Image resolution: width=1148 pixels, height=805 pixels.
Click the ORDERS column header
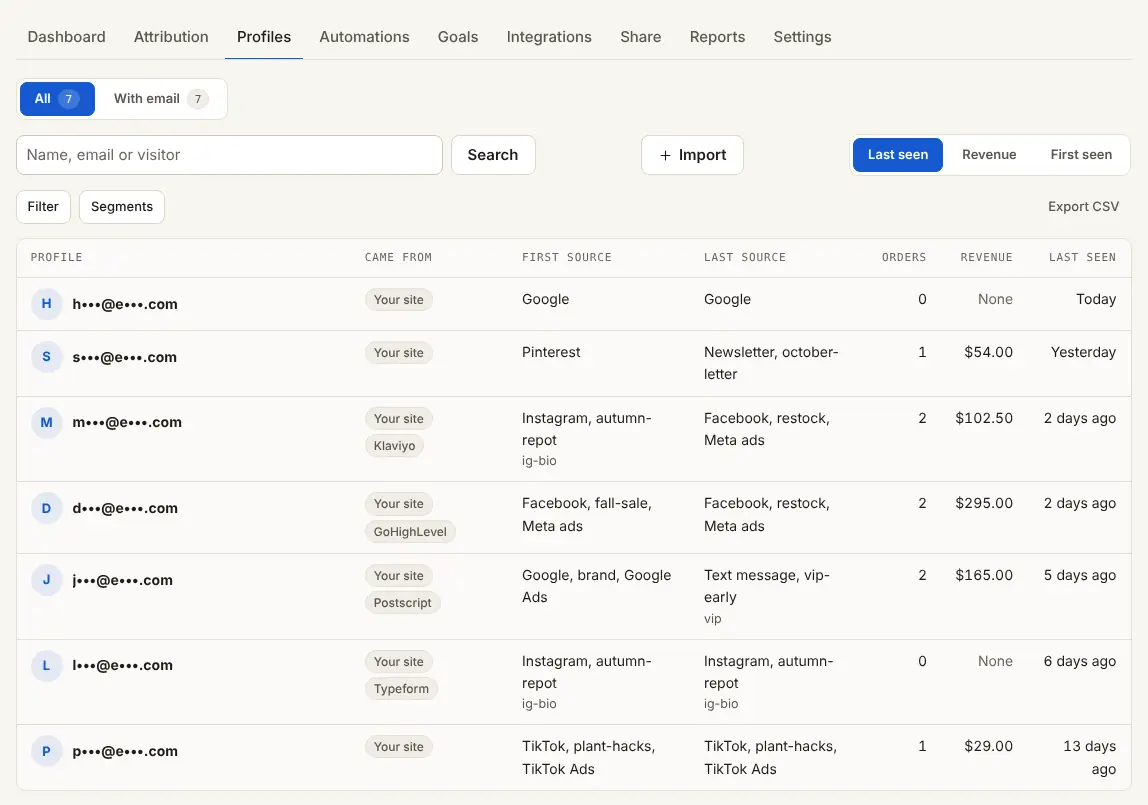click(903, 257)
